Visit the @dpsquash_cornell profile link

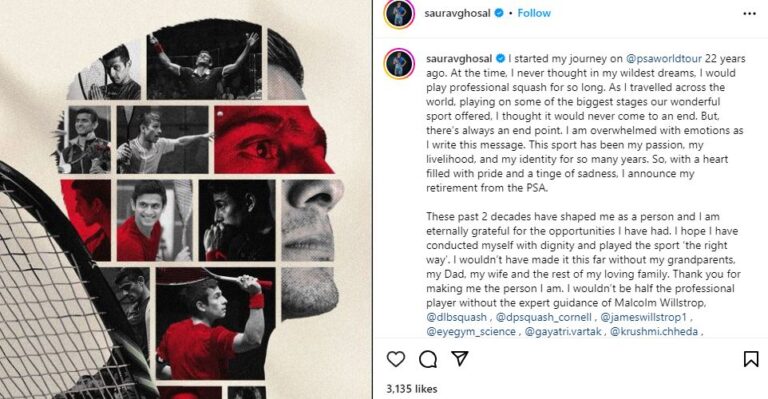click(544, 317)
